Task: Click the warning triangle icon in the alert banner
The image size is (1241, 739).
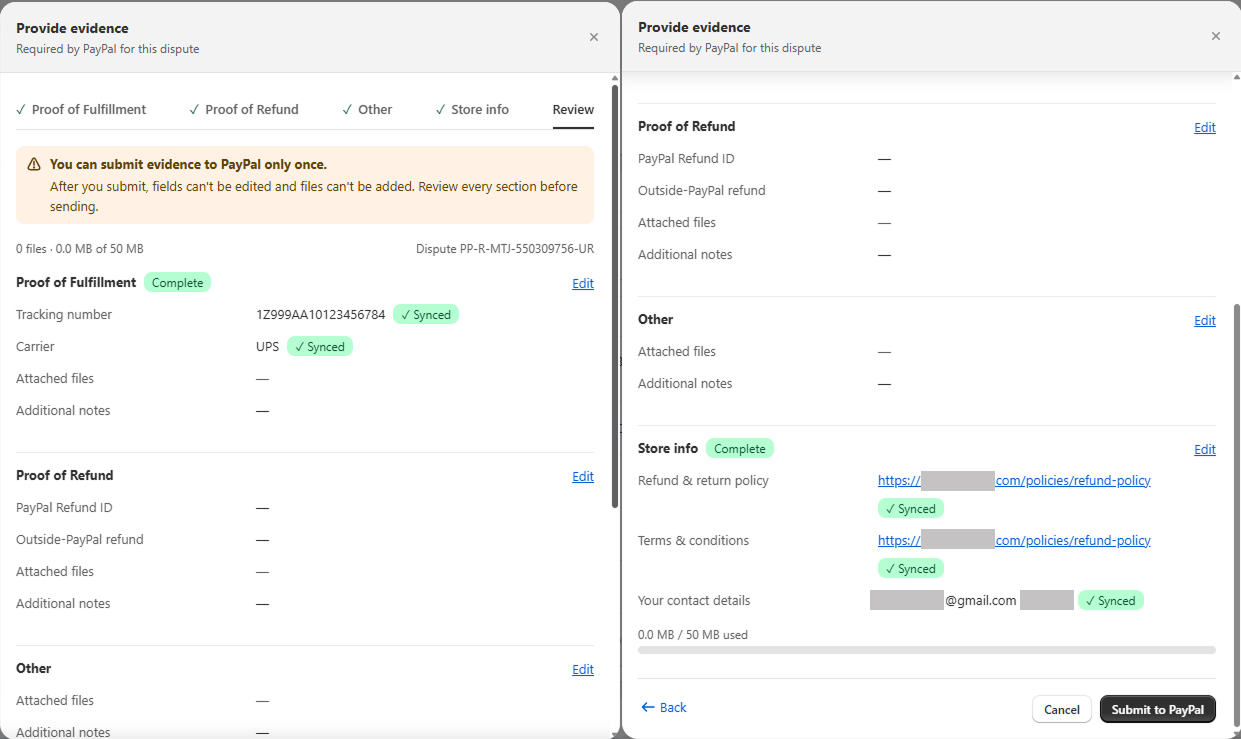Action: (34, 164)
